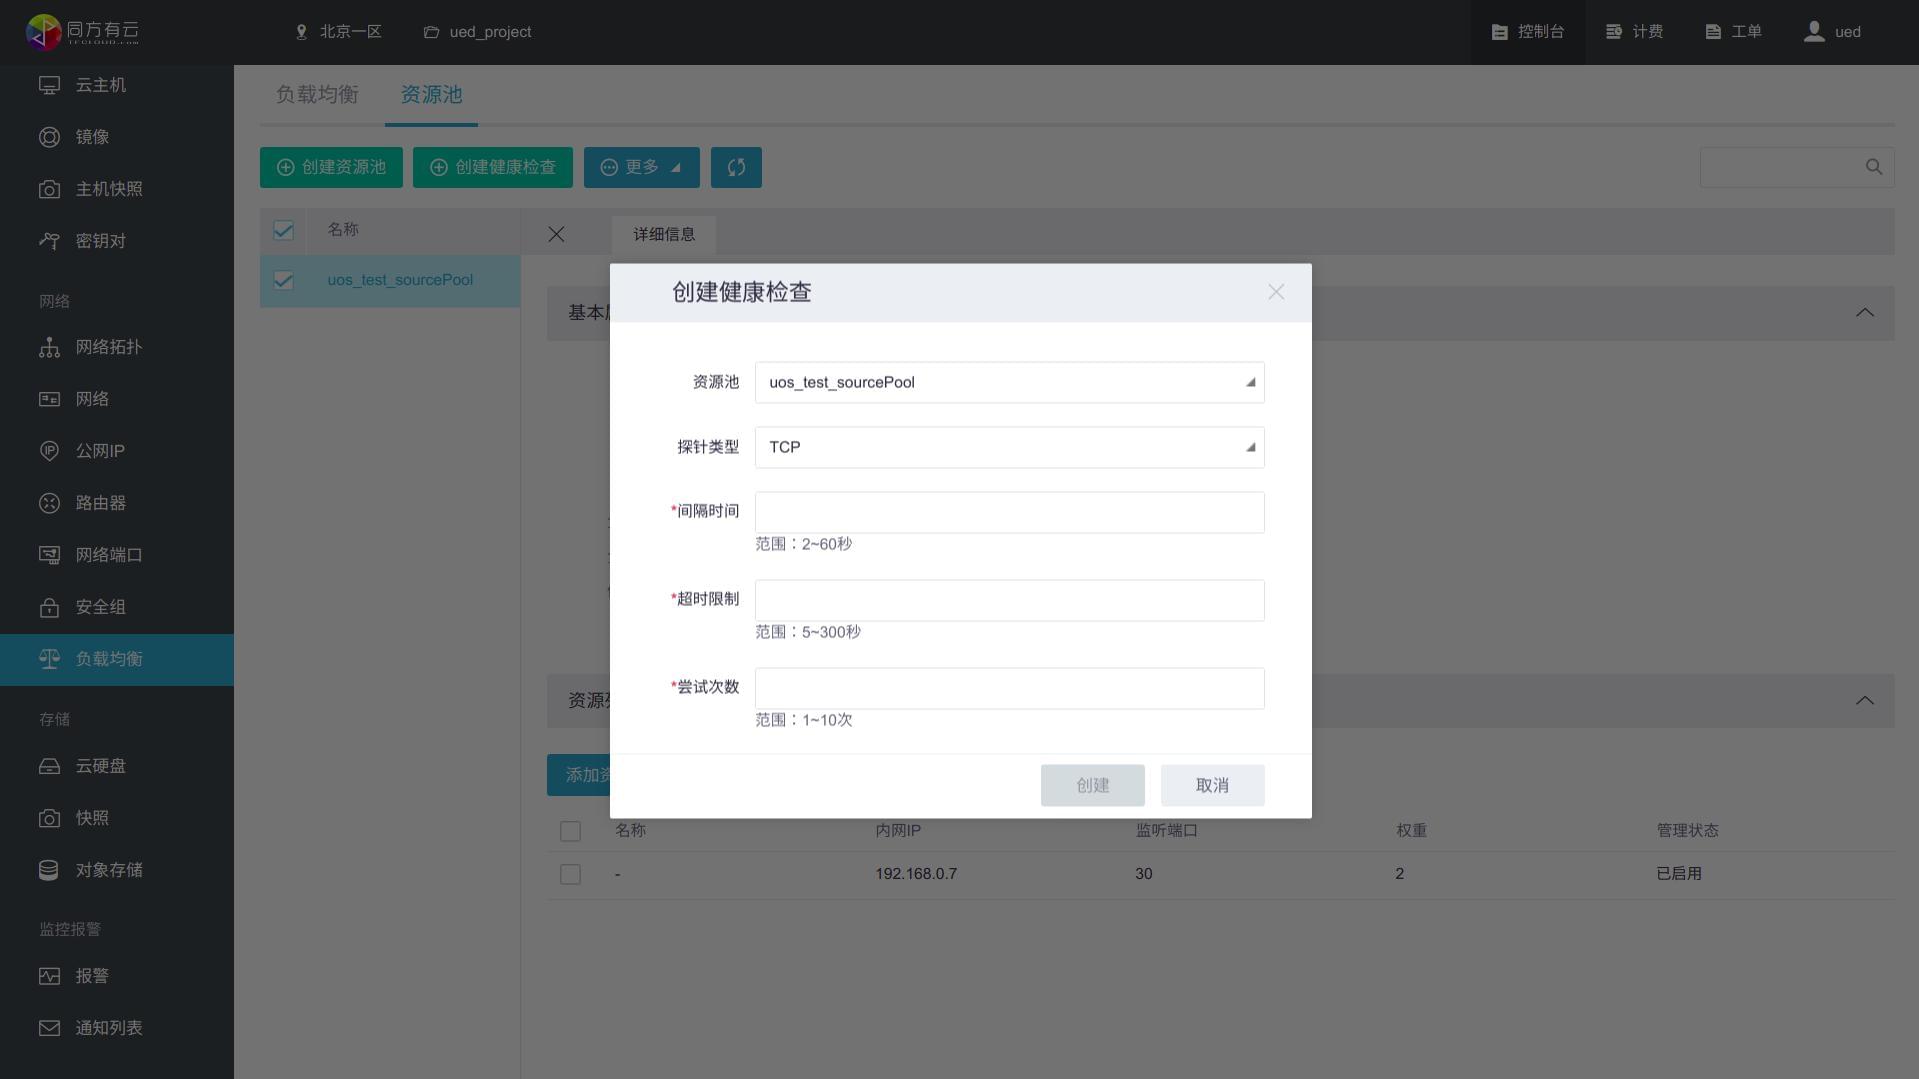Uncheck the uos_test_sourcePool row checkbox
The width and height of the screenshot is (1919, 1079).
[x=283, y=281]
